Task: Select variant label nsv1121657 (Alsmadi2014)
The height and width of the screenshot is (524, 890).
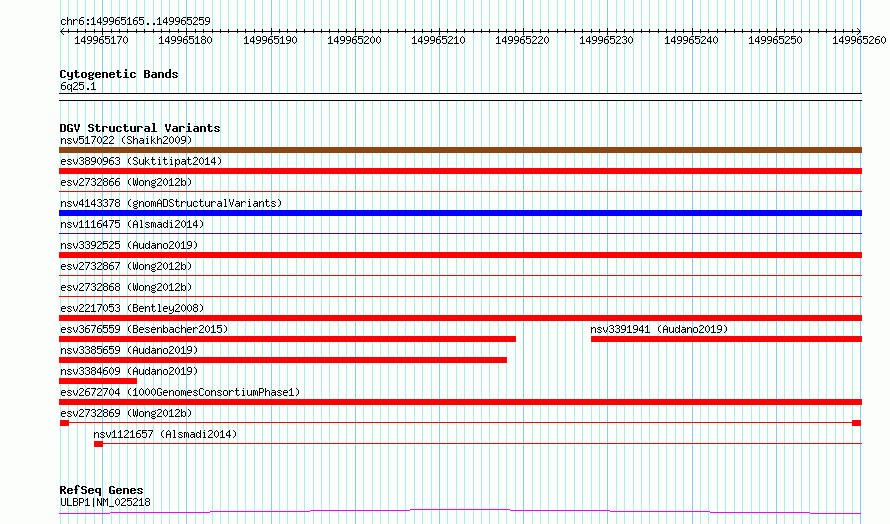Action: (x=165, y=434)
